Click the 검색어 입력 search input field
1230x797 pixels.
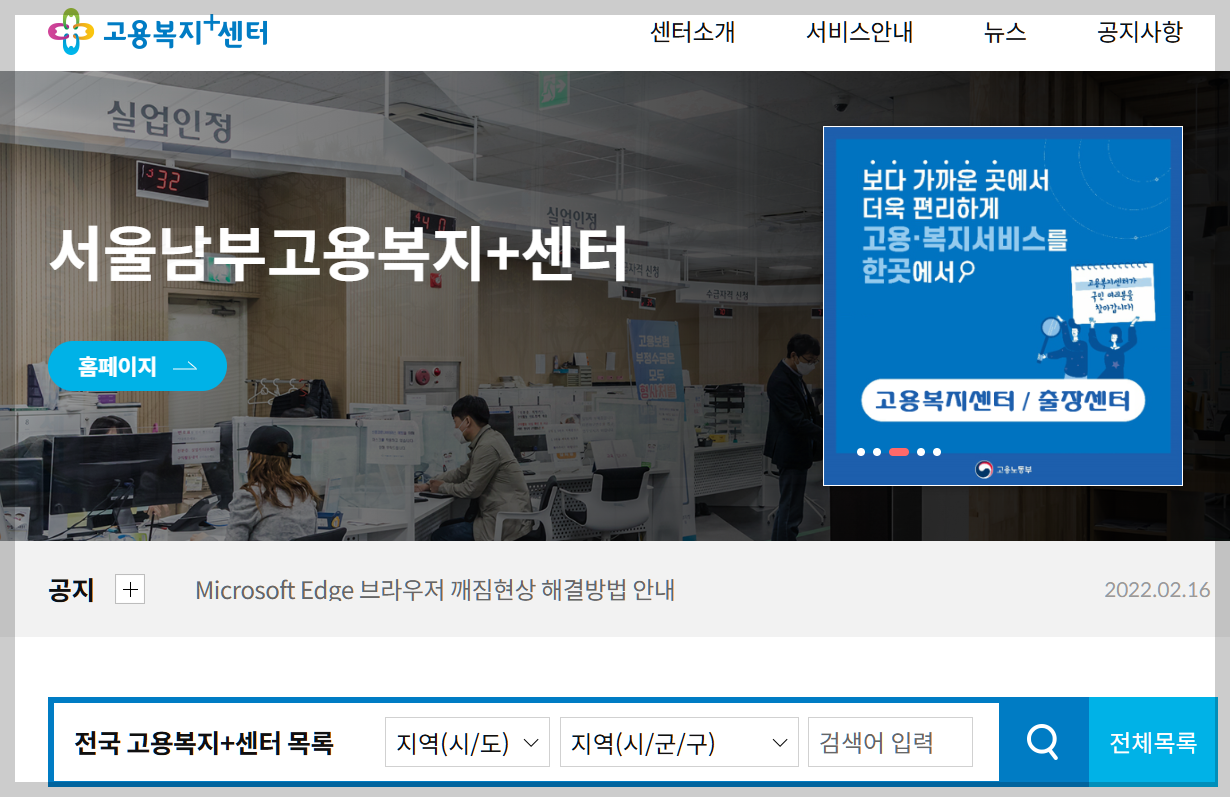coord(889,741)
